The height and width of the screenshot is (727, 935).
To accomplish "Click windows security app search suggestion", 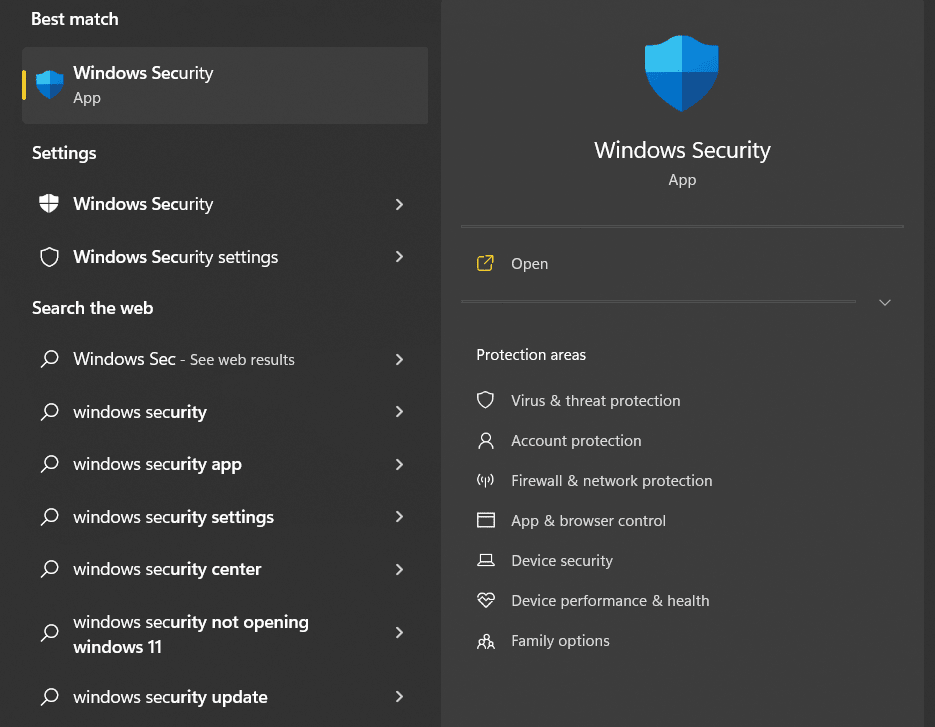I will pyautogui.click(x=156, y=464).
